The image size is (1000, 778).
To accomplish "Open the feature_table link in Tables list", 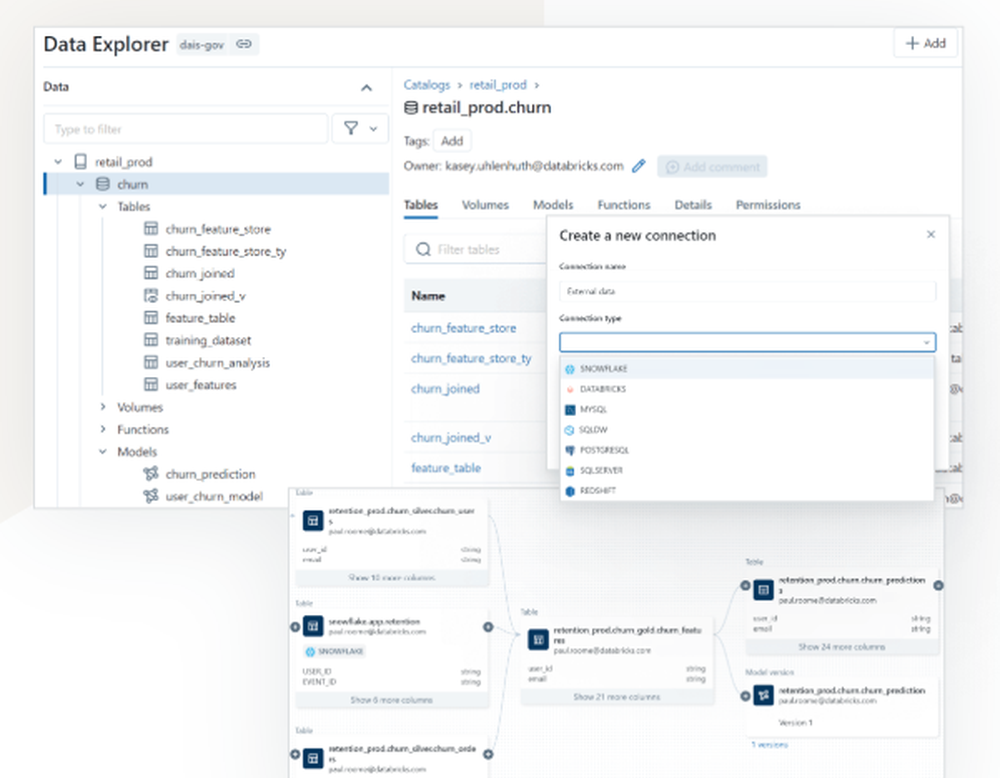I will click(446, 468).
